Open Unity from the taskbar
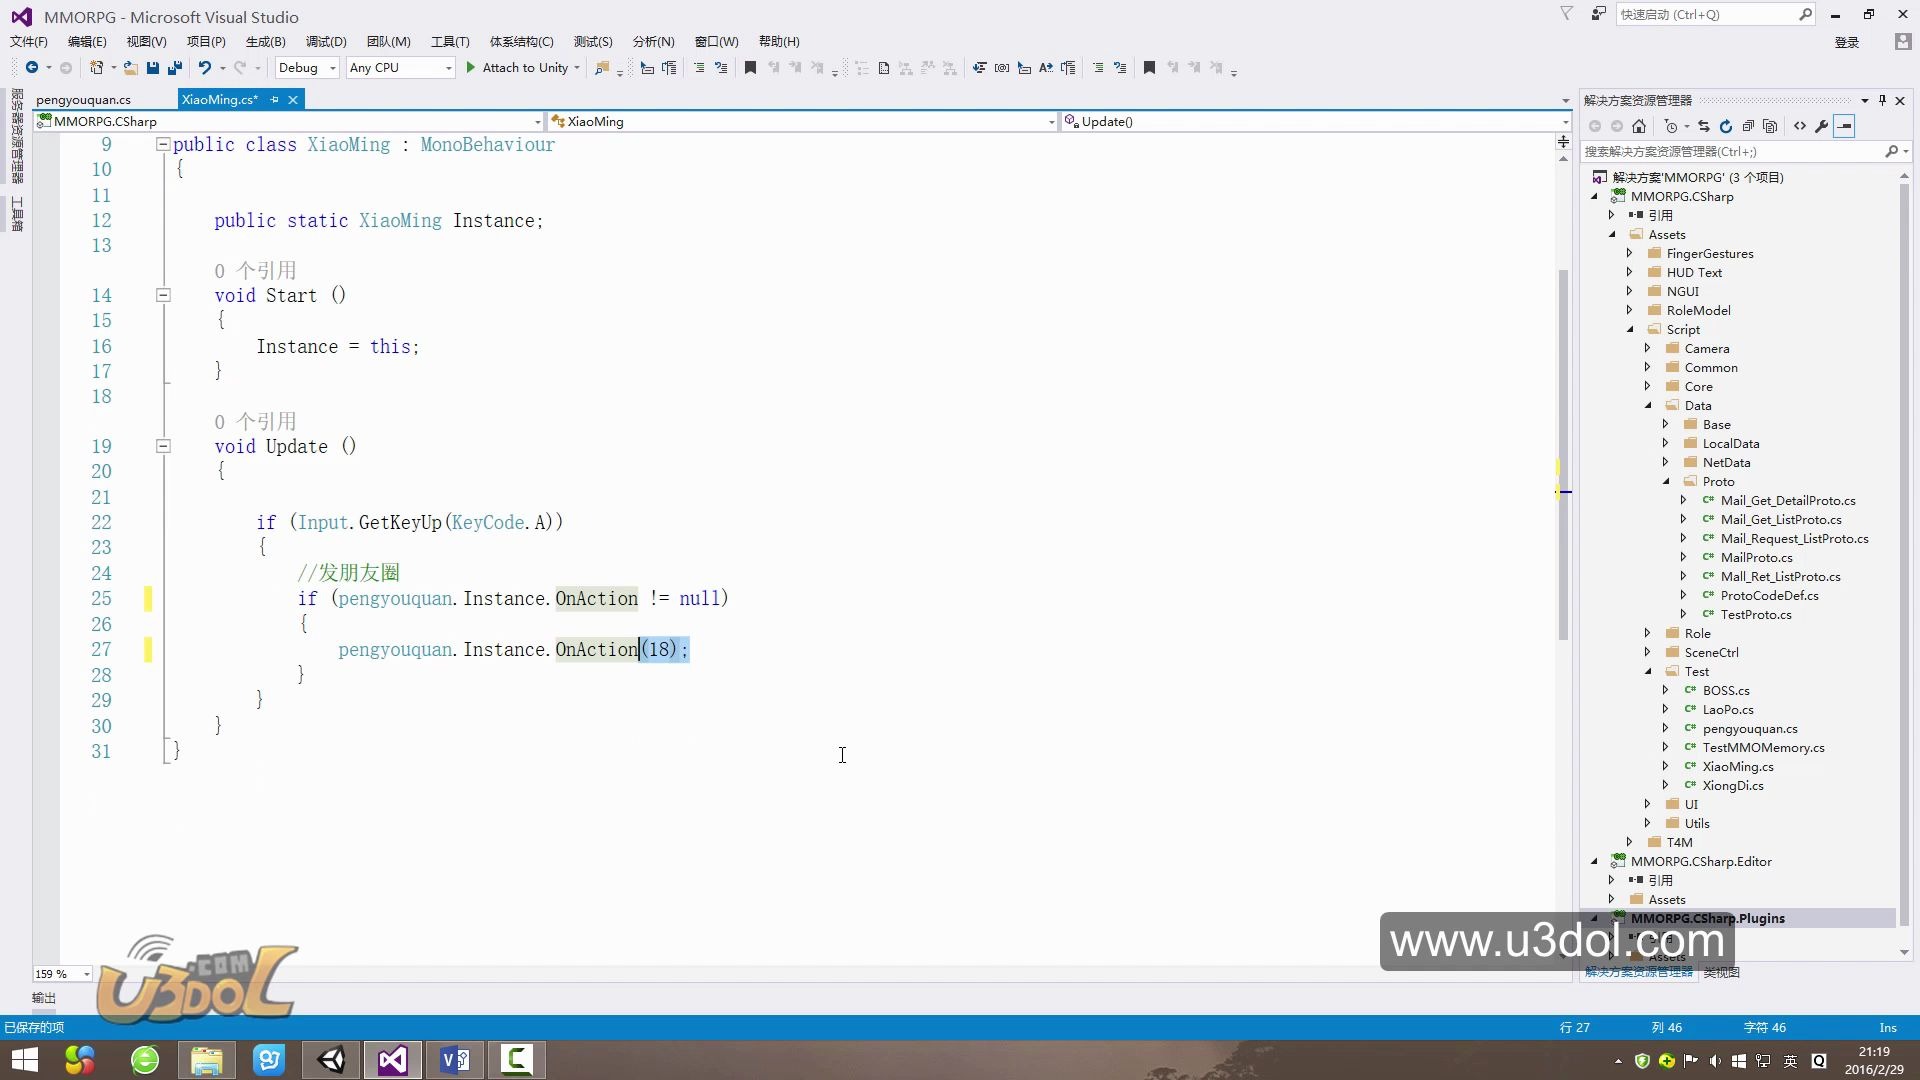Screen dimensions: 1920x1080 331,1060
